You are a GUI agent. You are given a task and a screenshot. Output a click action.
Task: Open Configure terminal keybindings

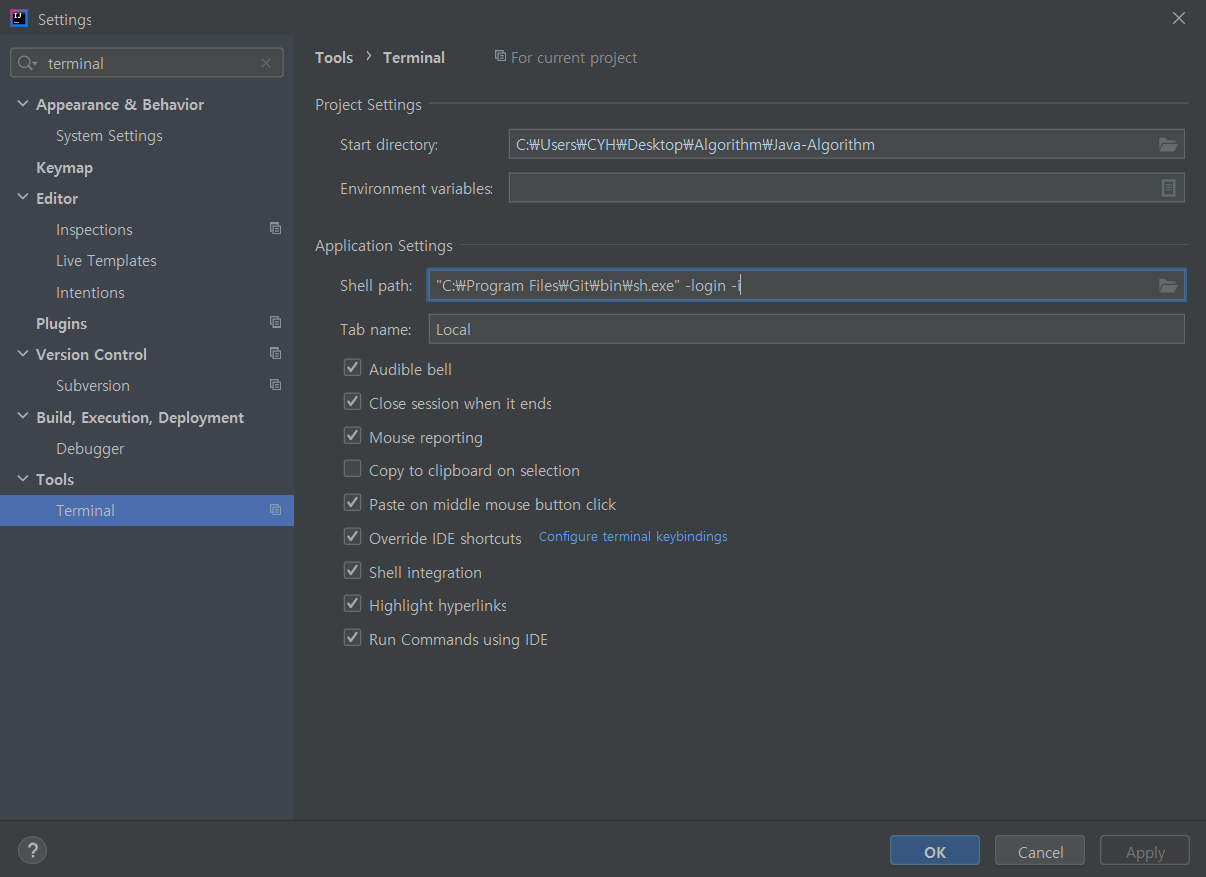point(632,536)
